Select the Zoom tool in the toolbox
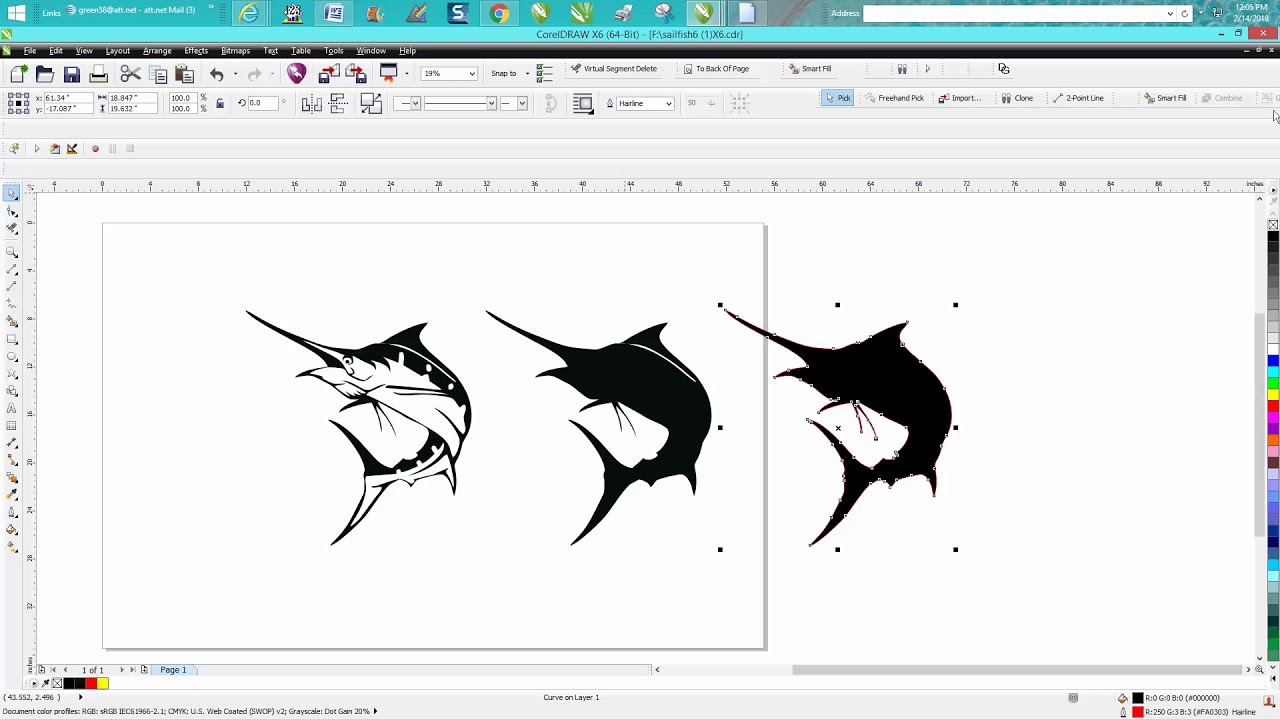1280x720 pixels. pyautogui.click(x=12, y=252)
